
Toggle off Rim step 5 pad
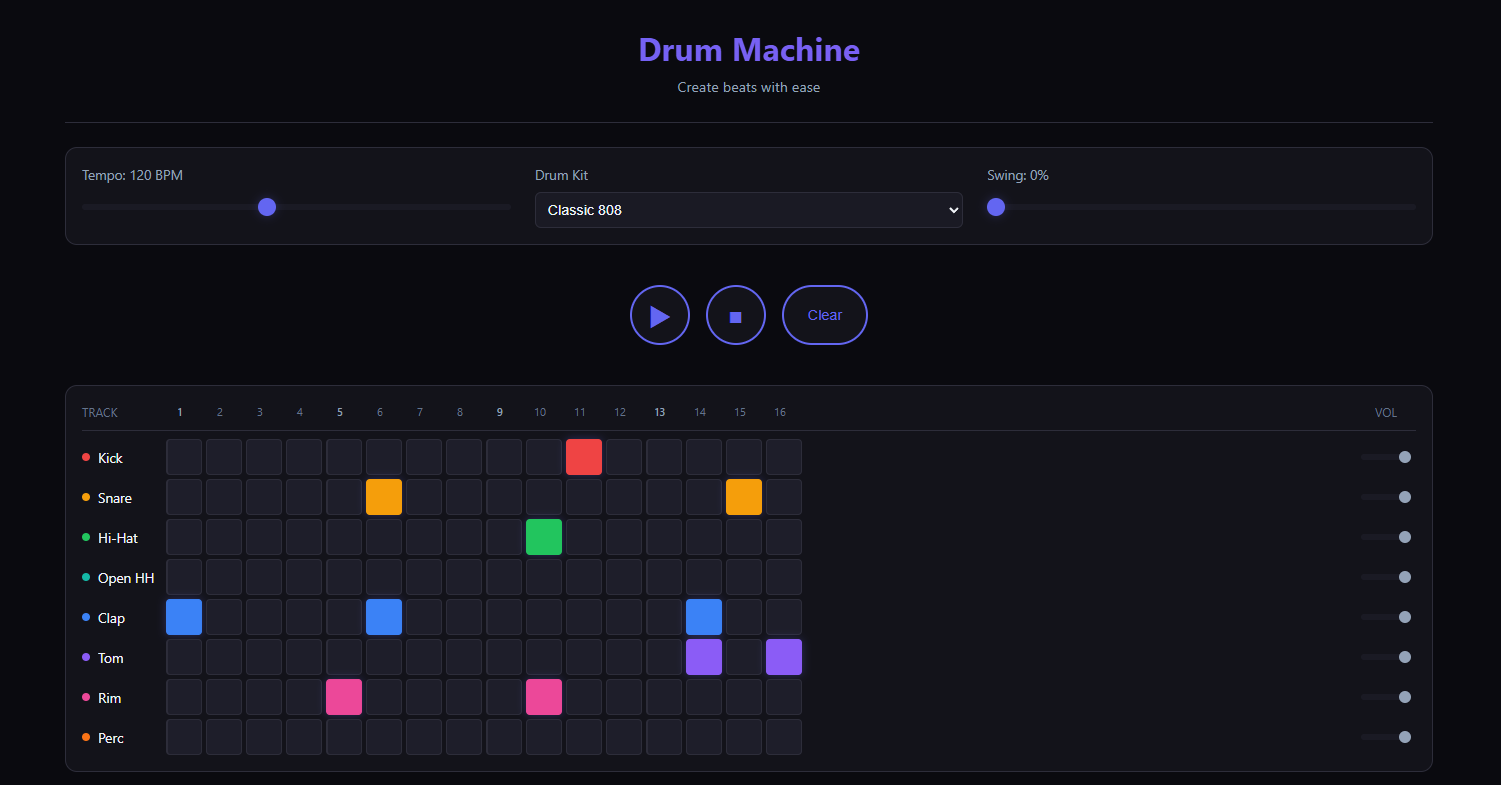point(344,697)
